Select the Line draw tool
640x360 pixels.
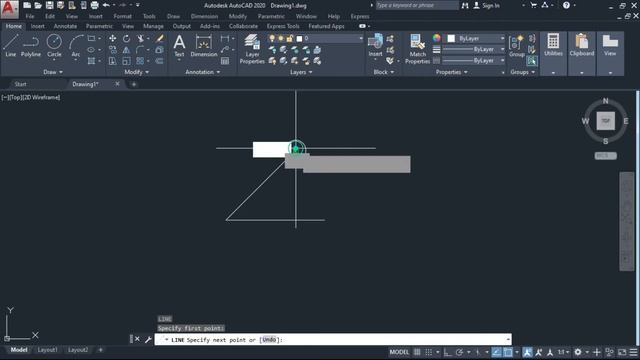tap(11, 45)
